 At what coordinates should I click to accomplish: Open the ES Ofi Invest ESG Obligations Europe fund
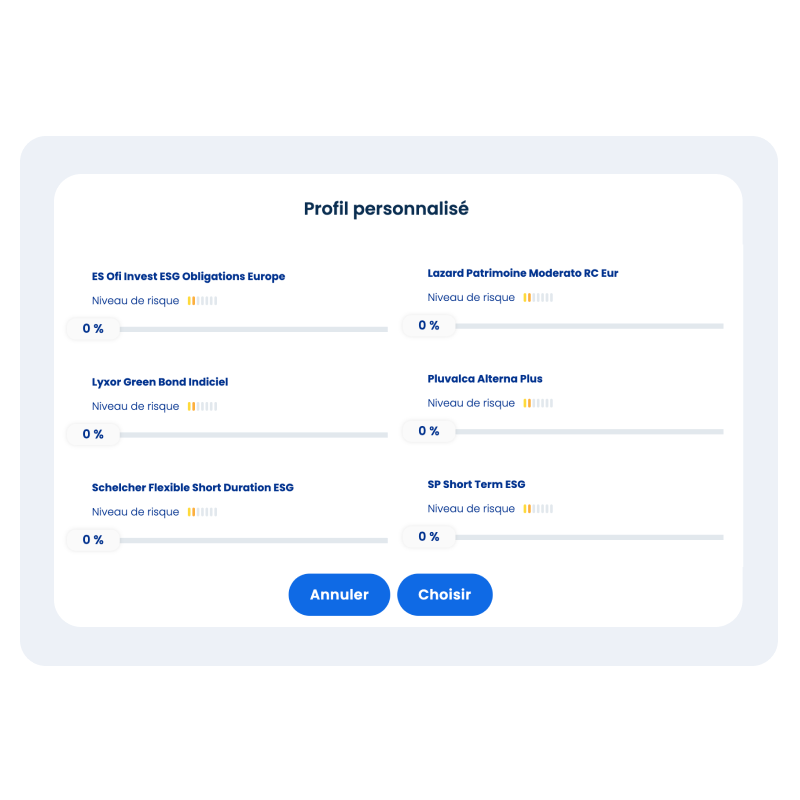[188, 276]
